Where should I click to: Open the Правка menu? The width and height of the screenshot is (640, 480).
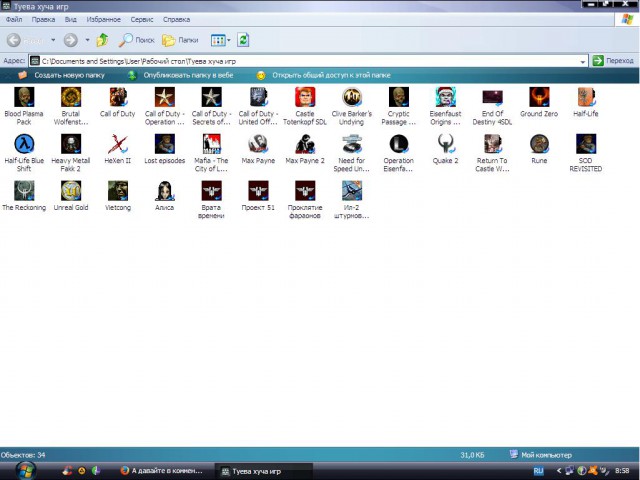[43, 20]
